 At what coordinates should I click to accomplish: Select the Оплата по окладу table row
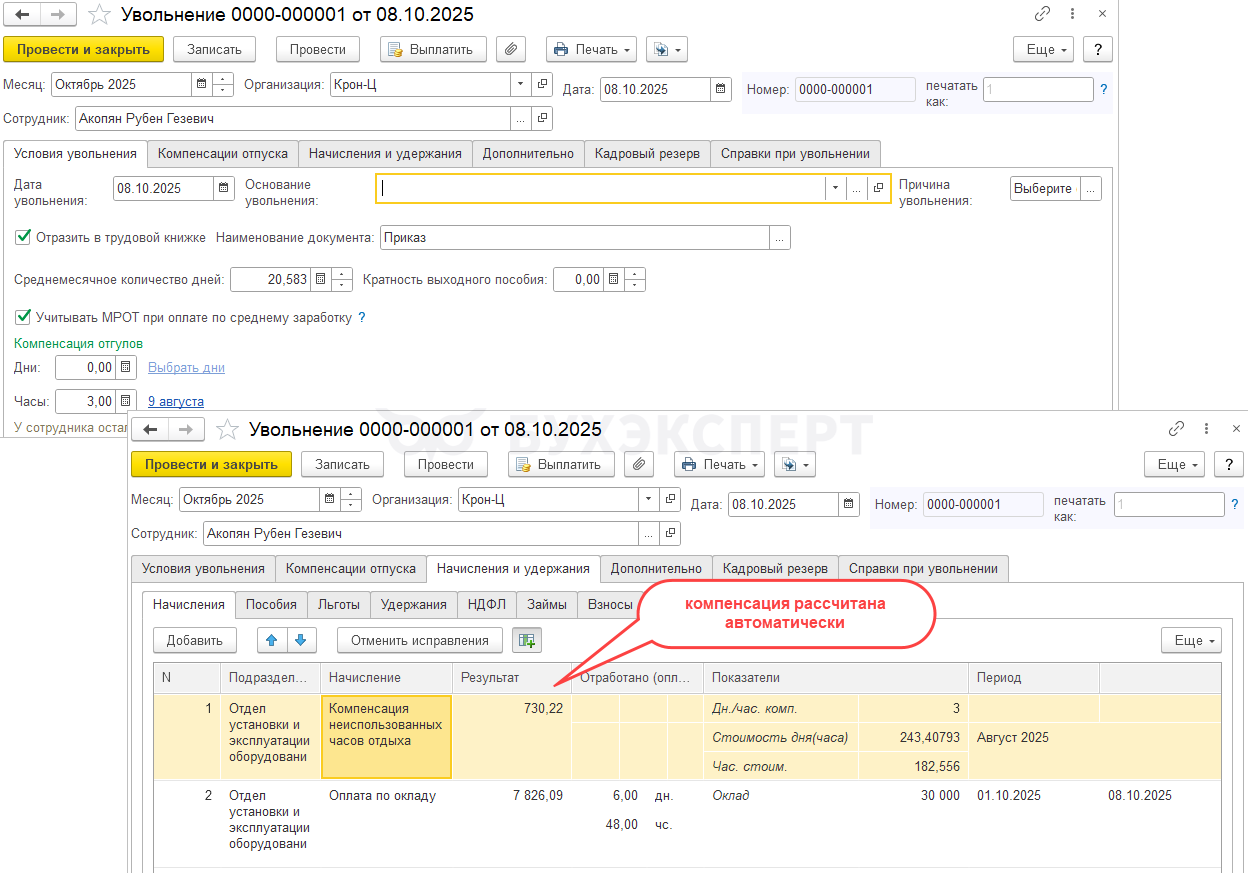pos(382,796)
